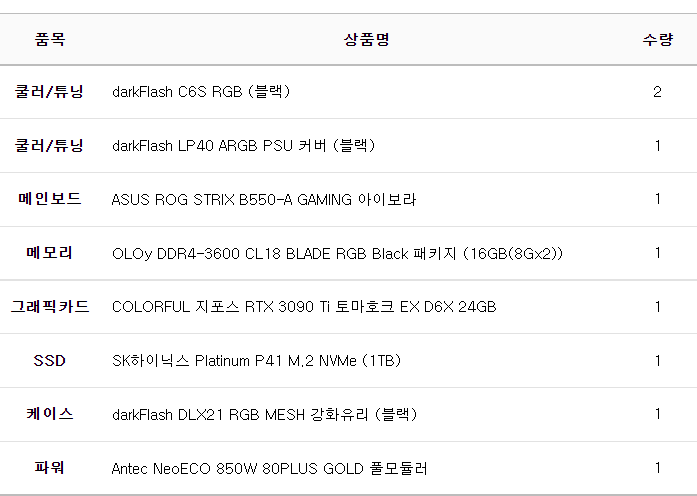Click the 케이스 category cell
This screenshot has width=697, height=496.
(49, 414)
